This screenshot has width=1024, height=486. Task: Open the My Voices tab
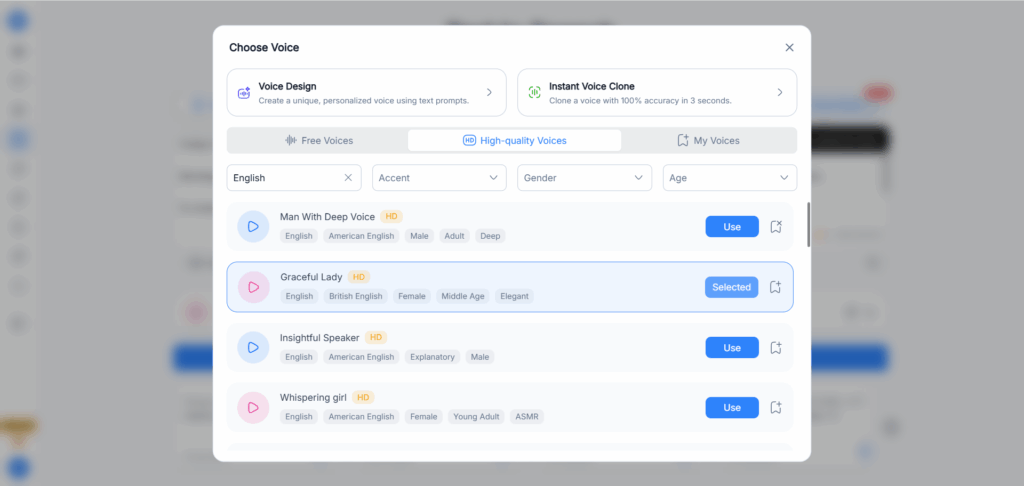point(708,140)
